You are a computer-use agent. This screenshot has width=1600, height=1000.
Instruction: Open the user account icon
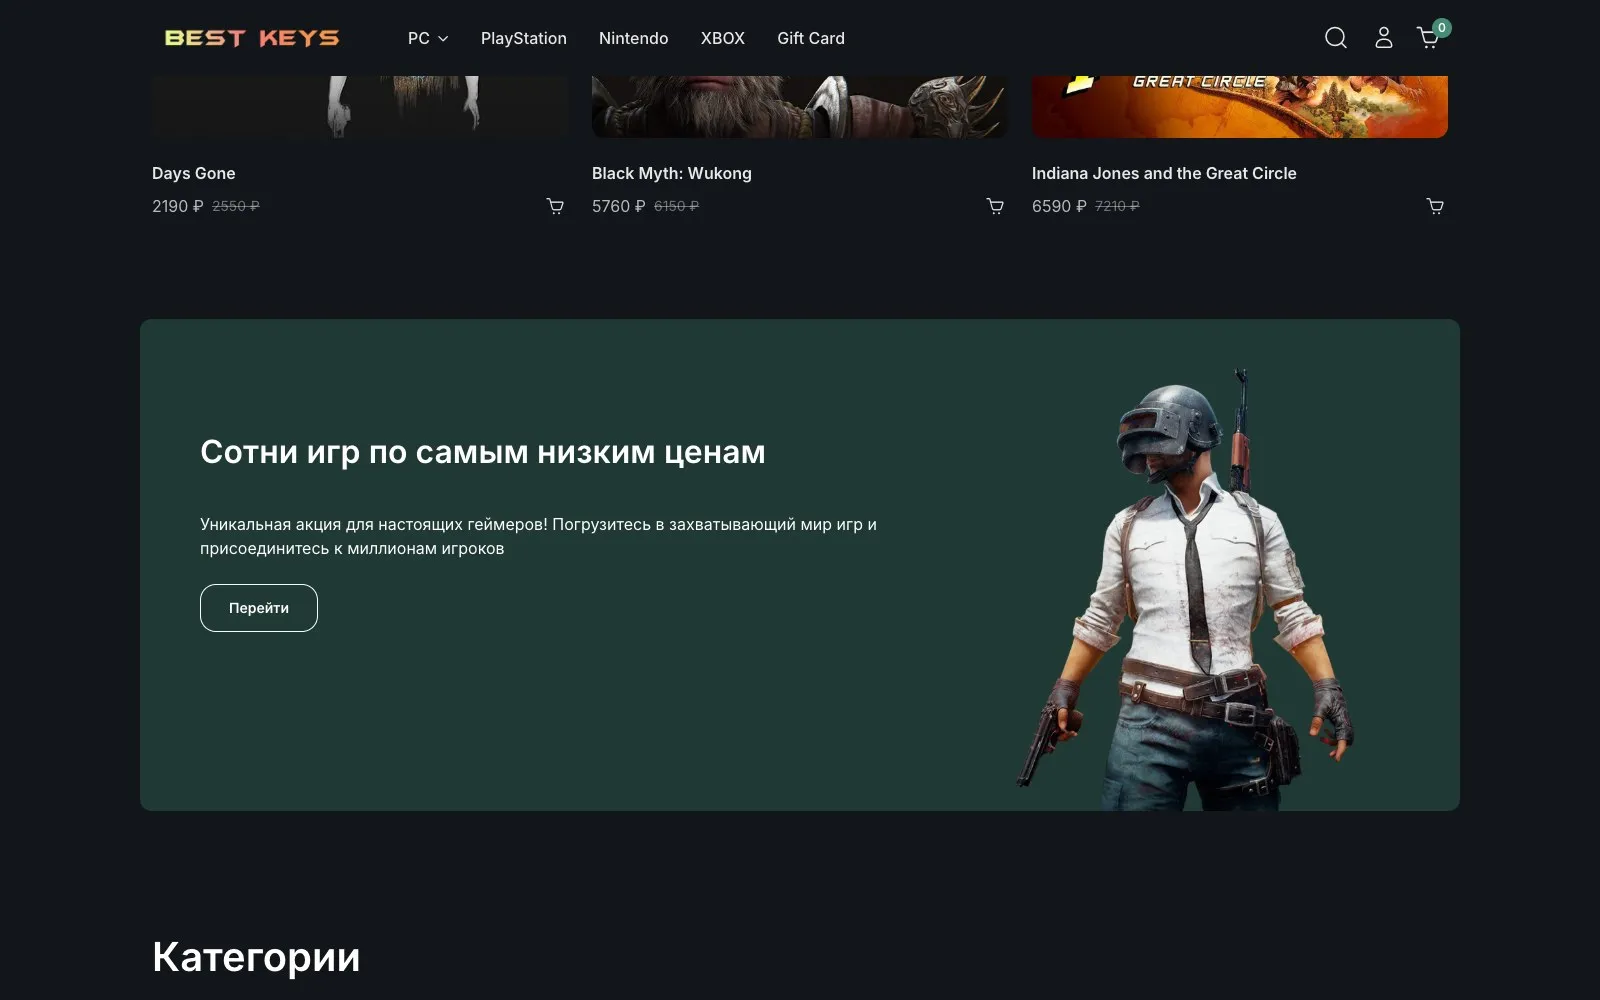(1384, 38)
